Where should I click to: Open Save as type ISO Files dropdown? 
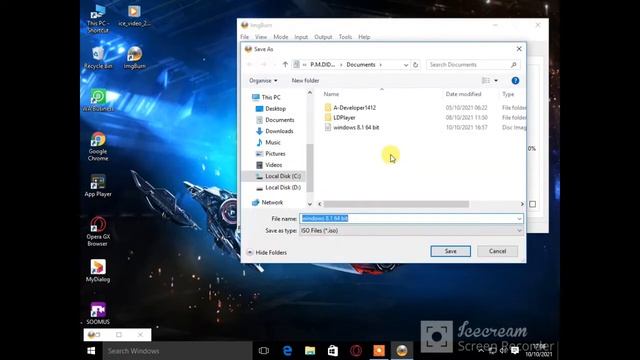(411, 231)
